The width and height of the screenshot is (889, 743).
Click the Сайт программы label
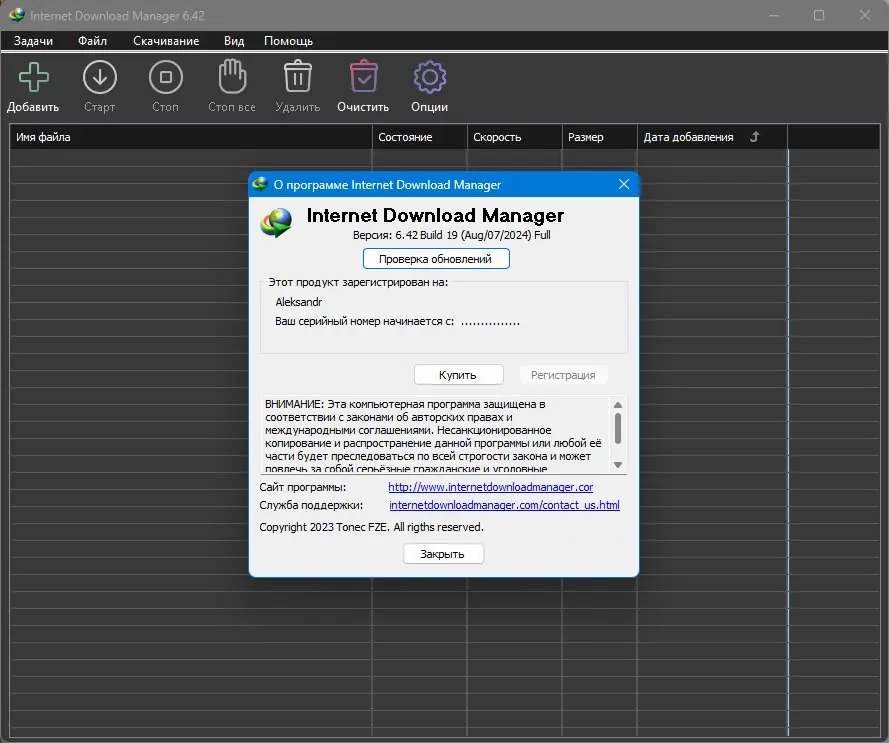pos(303,487)
